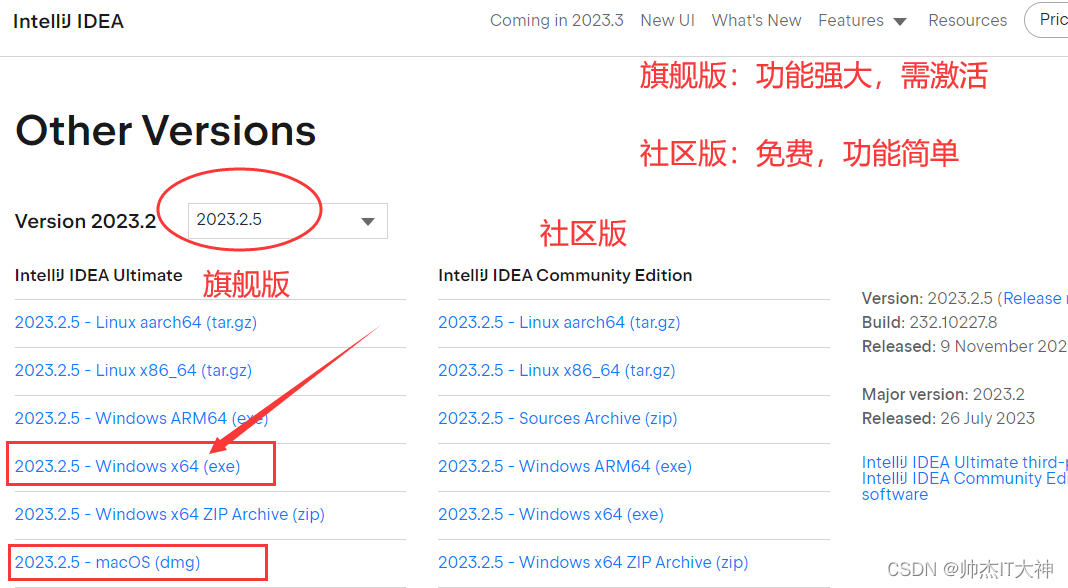The image size is (1068, 588).
Task: Click the Build: 232.10227.8 text
Action: coord(929,322)
